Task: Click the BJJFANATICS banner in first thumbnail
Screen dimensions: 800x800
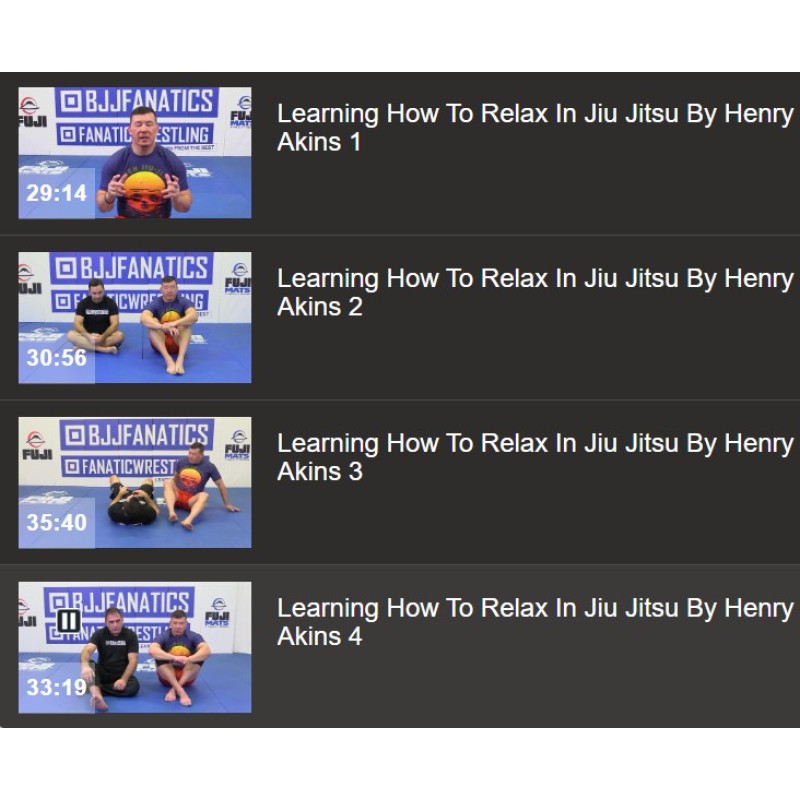Action: (137, 101)
